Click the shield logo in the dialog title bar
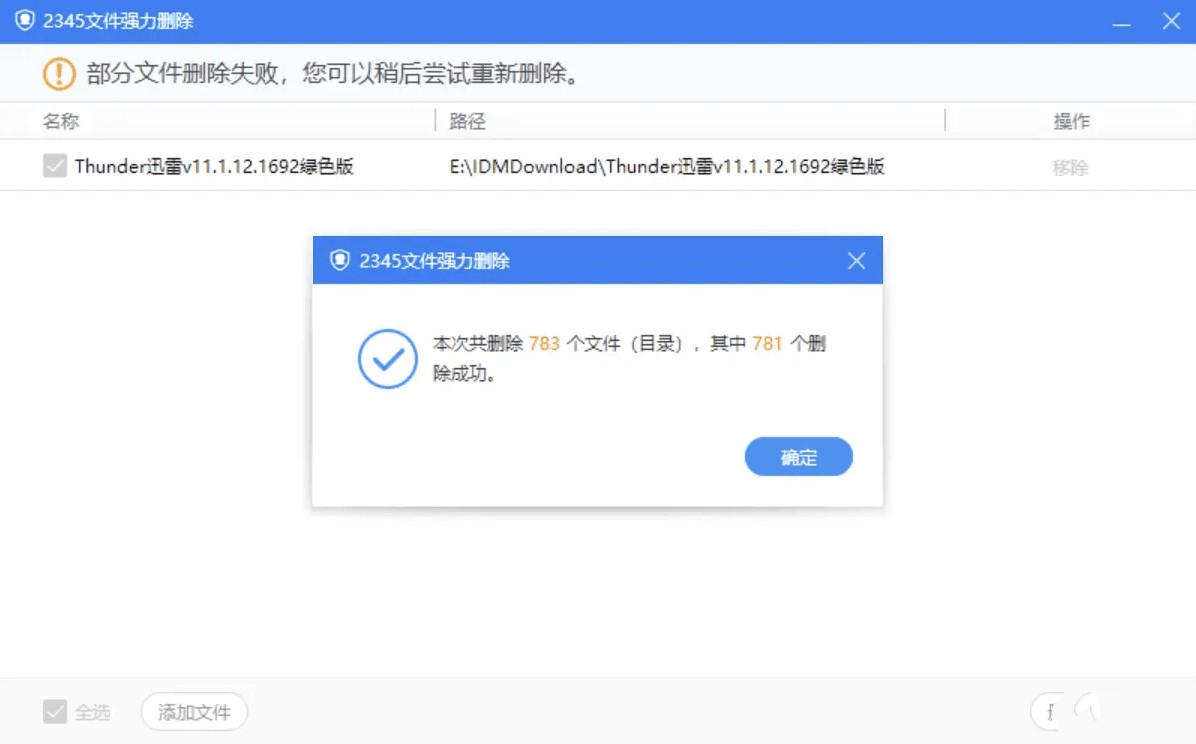The height and width of the screenshot is (744, 1196). (339, 260)
